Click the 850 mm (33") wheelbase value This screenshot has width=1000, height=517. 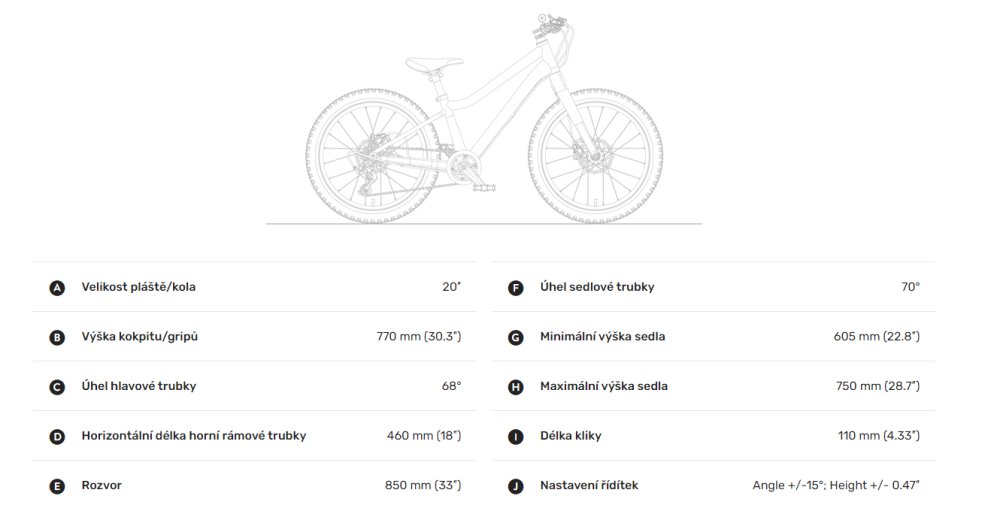tap(423, 486)
